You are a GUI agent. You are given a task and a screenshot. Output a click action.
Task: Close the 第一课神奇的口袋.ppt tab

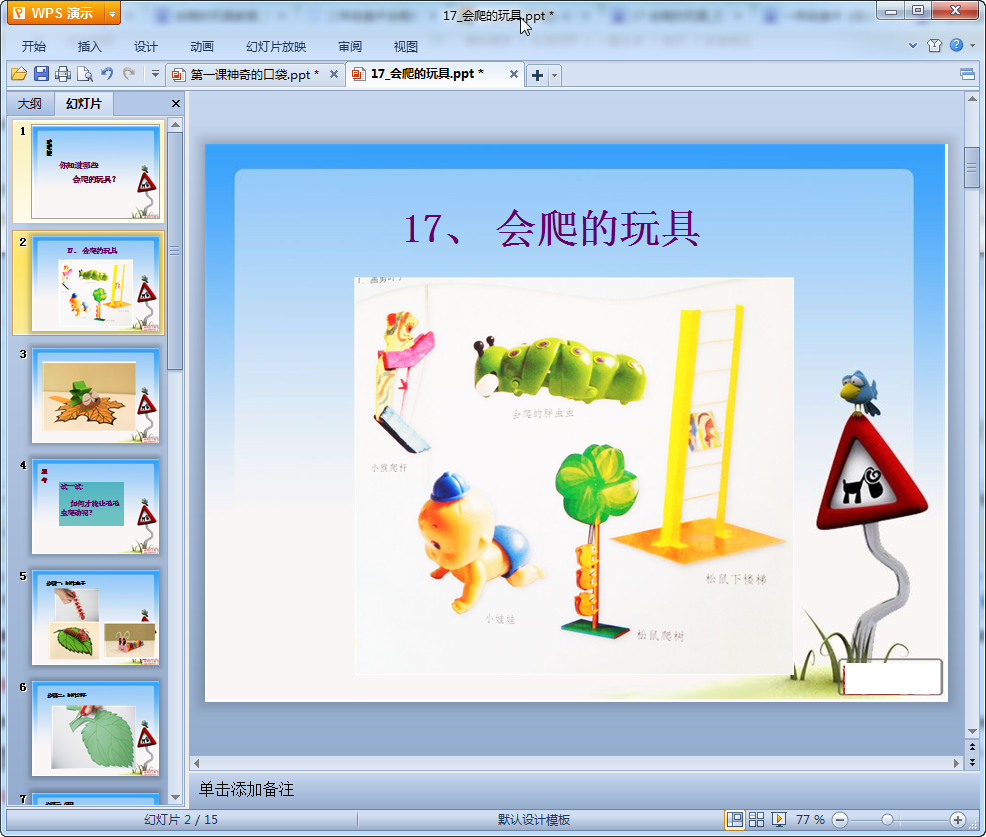pos(334,74)
